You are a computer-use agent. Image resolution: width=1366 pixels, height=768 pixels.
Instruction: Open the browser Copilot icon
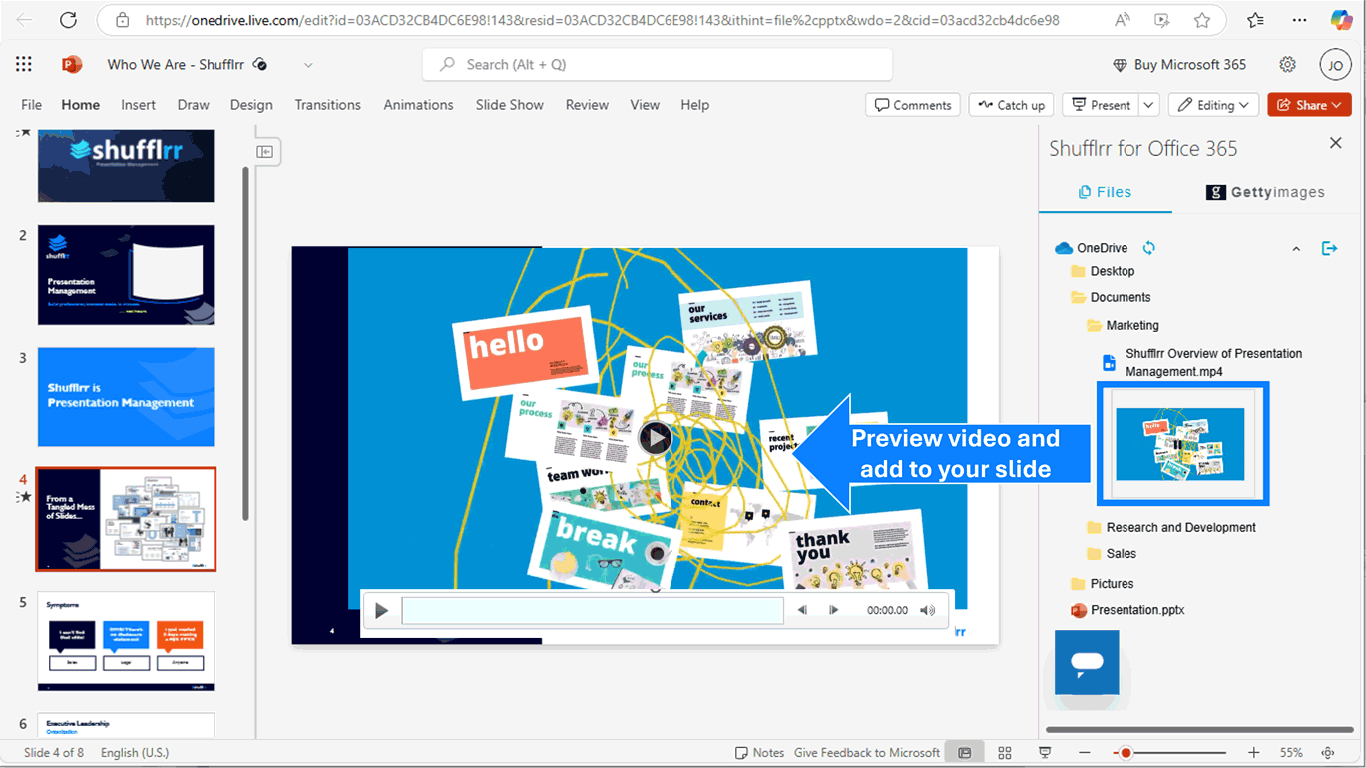pyautogui.click(x=1341, y=20)
